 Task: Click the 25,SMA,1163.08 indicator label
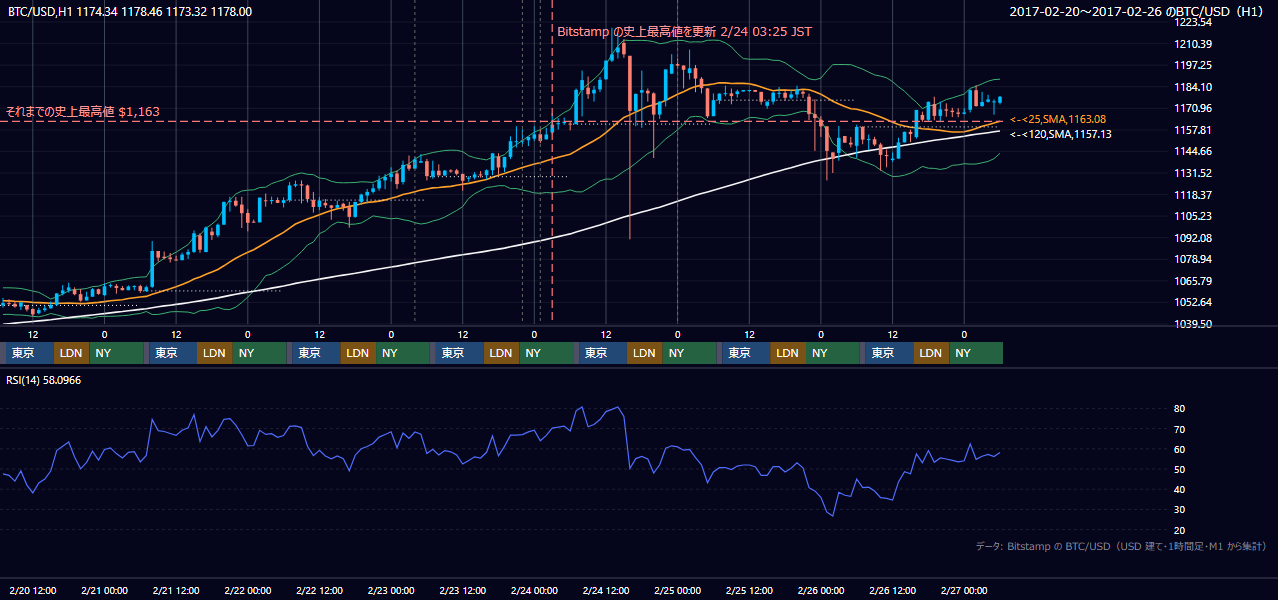[x=1058, y=119]
